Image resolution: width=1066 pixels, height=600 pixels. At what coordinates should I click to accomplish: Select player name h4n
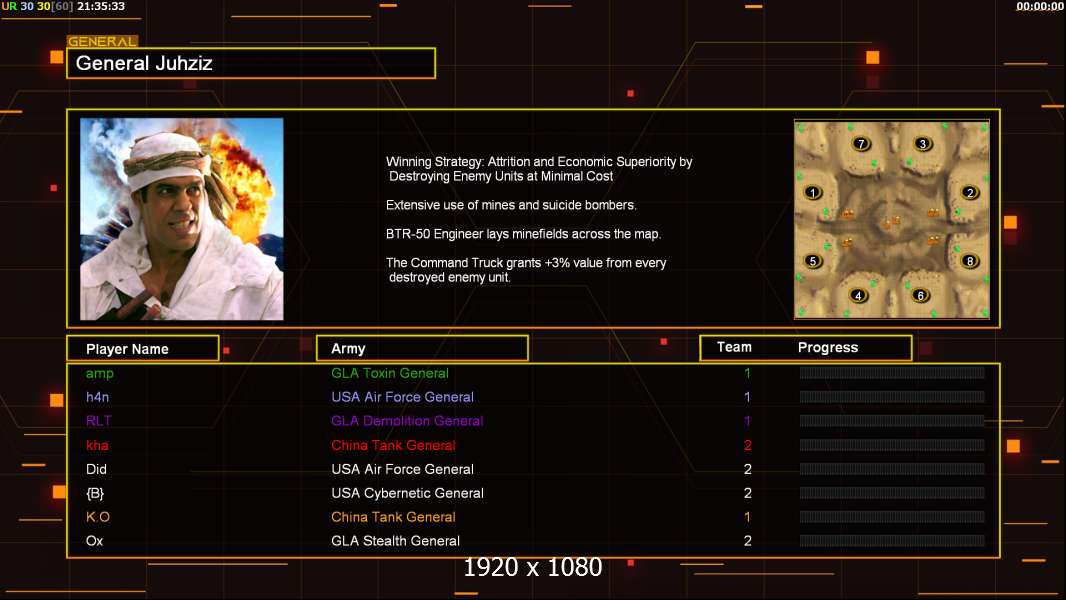(98, 397)
